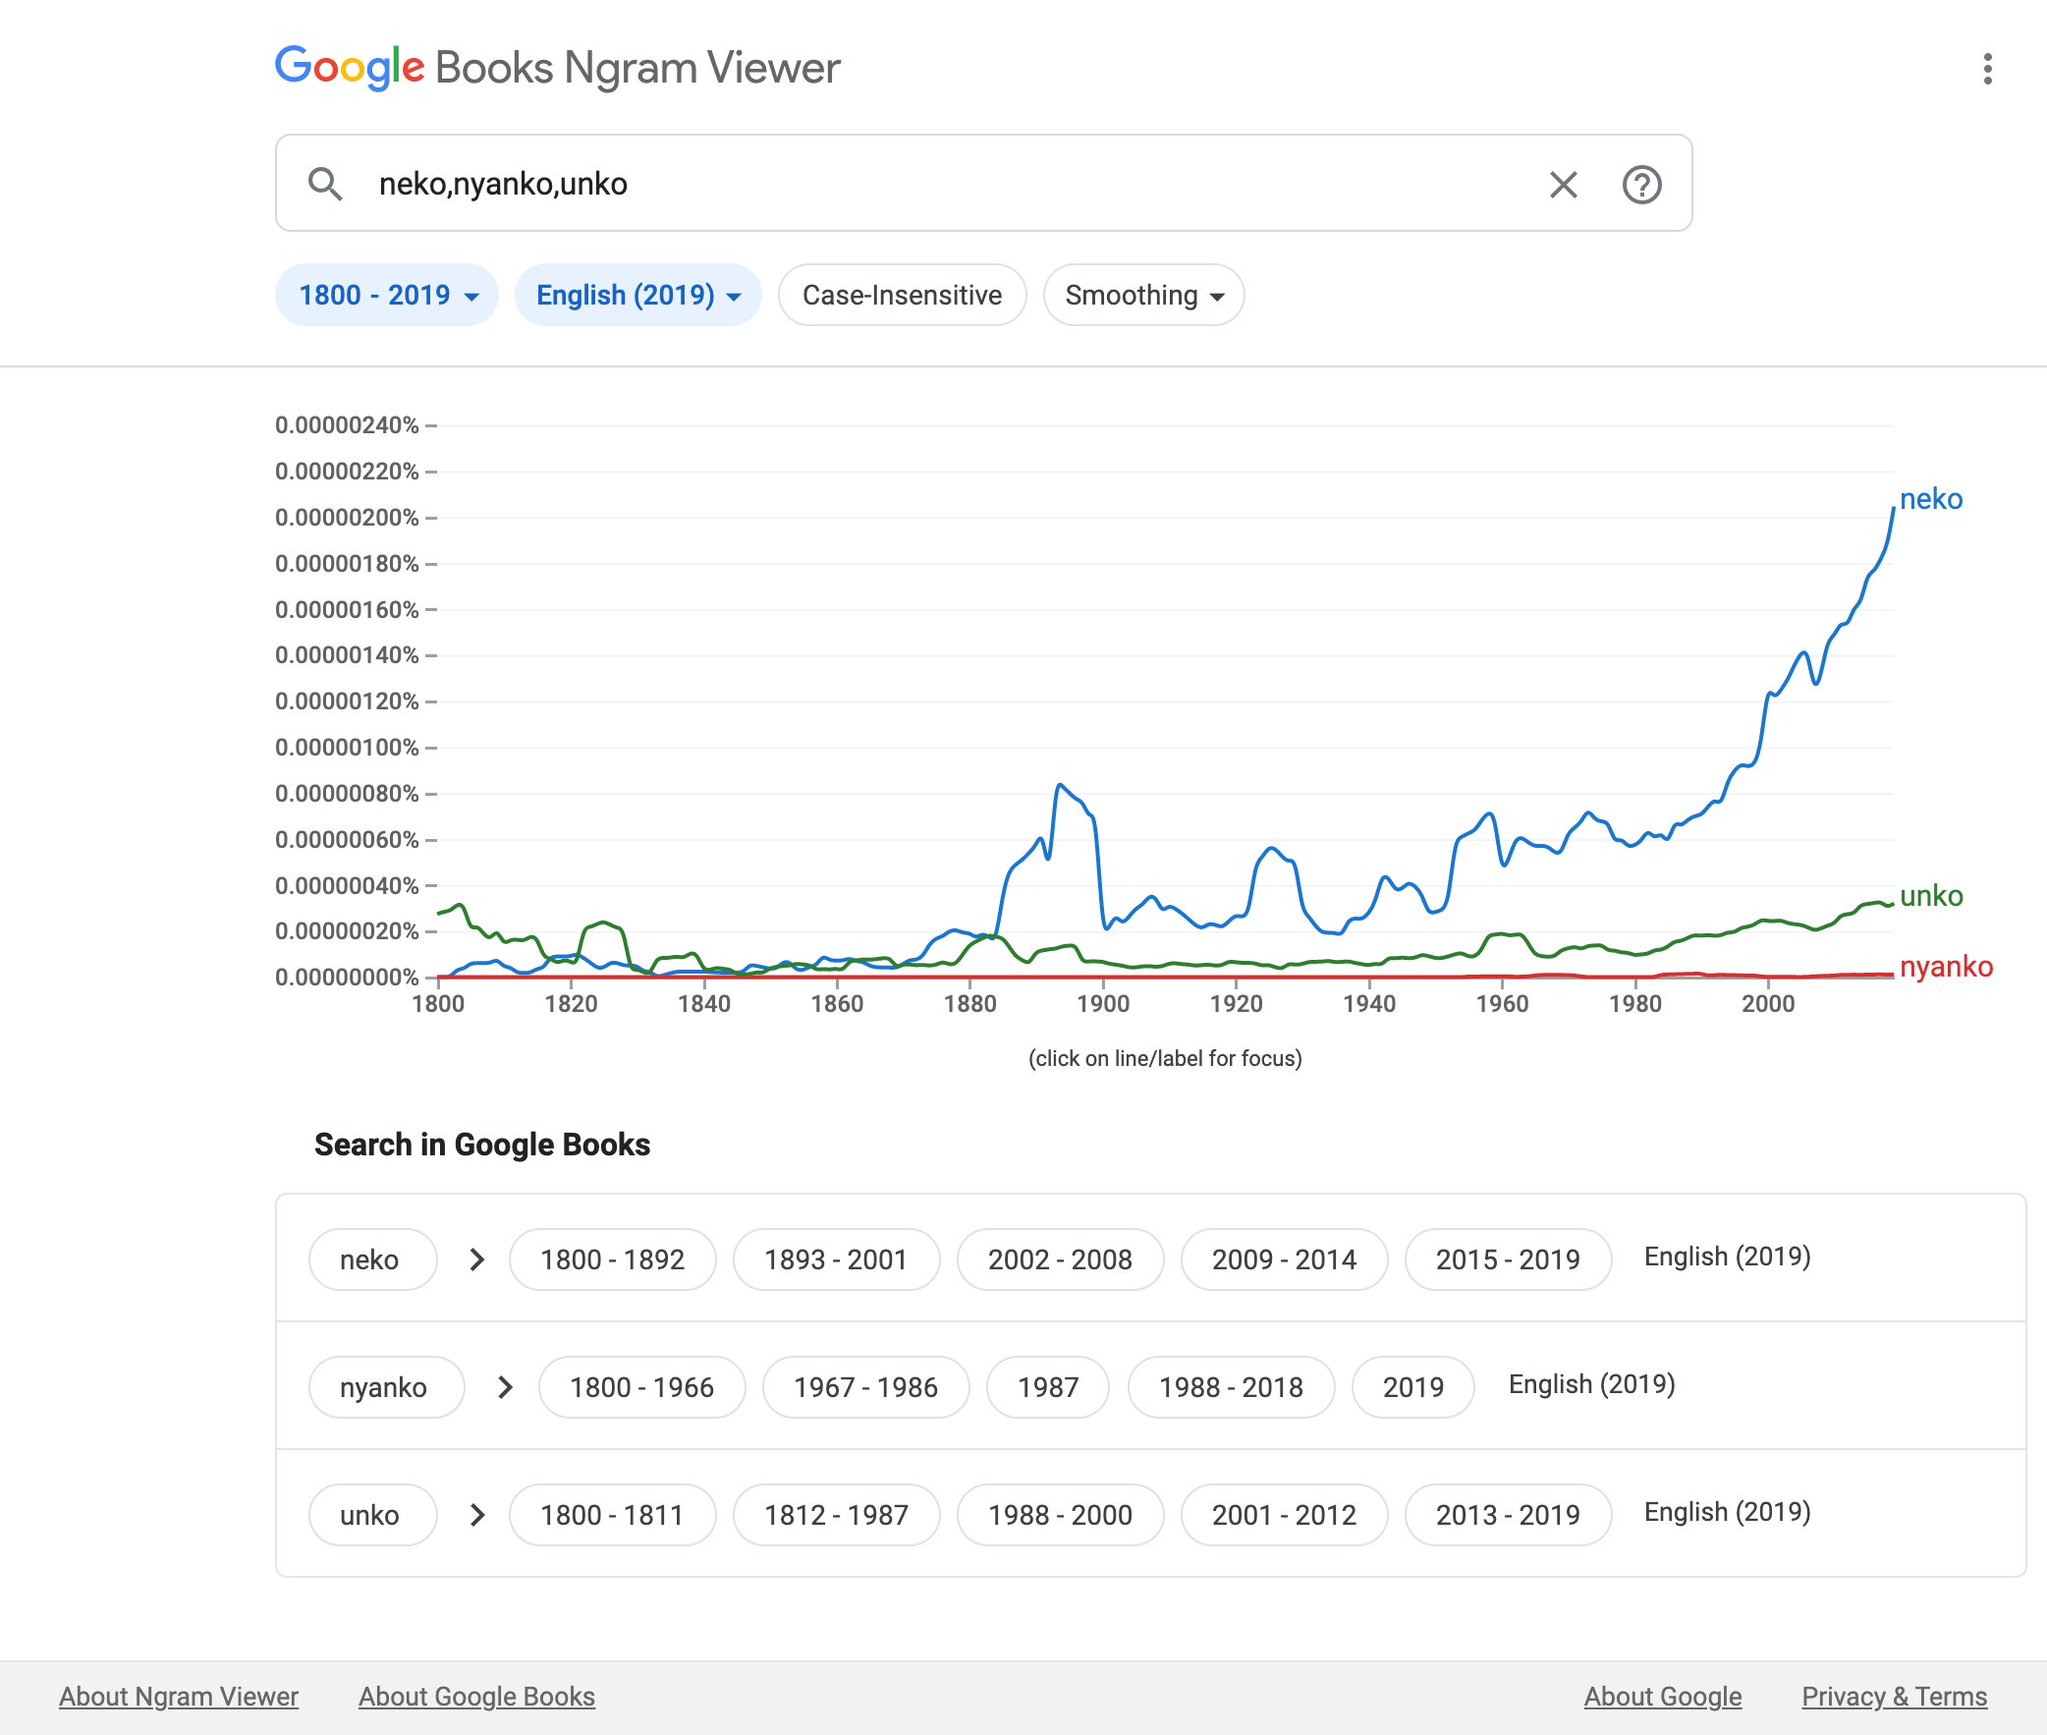Click the chevron arrow next to nyanko

coord(505,1387)
